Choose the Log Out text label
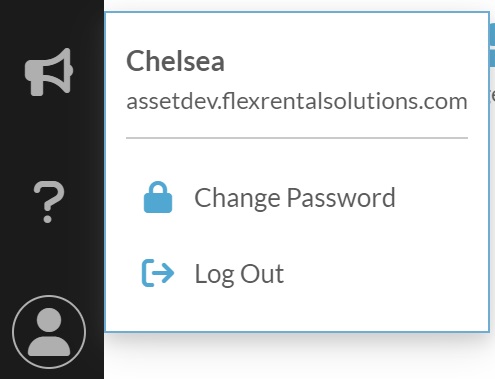This screenshot has width=495, height=379. [x=239, y=274]
